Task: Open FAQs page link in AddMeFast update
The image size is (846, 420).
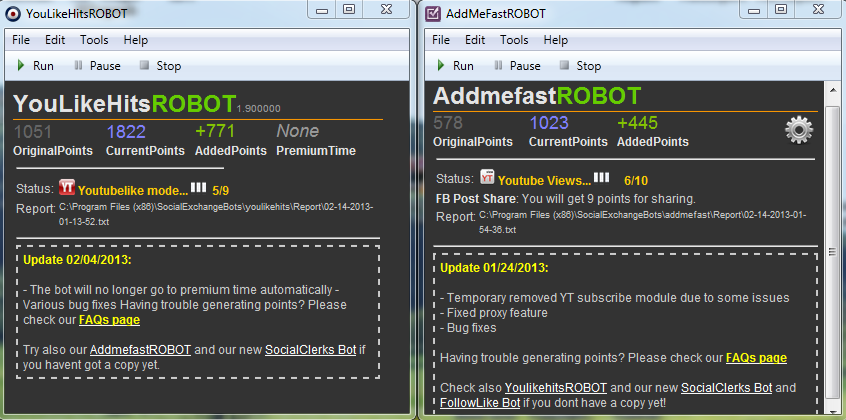Action: (756, 358)
